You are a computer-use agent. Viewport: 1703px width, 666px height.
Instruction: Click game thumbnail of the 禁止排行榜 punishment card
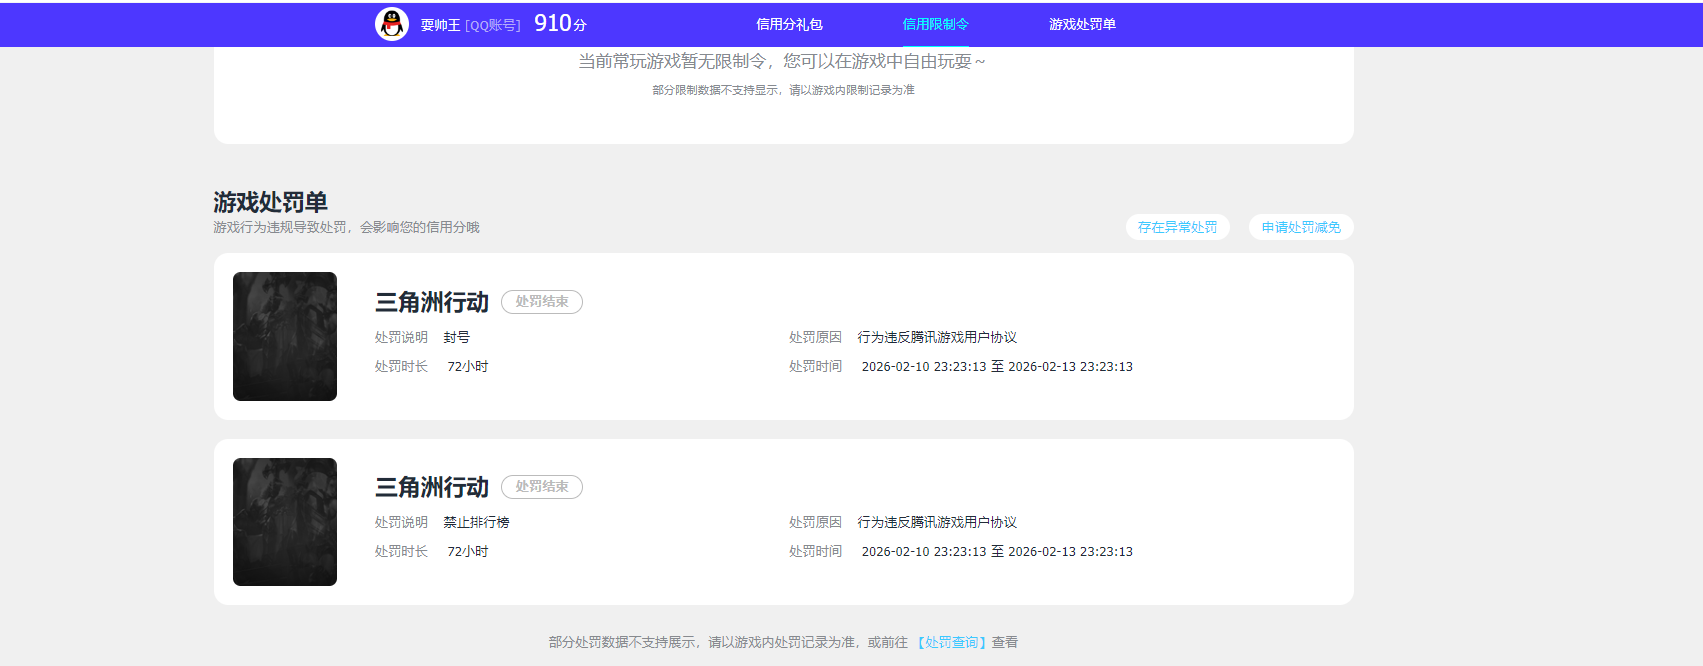(x=285, y=522)
